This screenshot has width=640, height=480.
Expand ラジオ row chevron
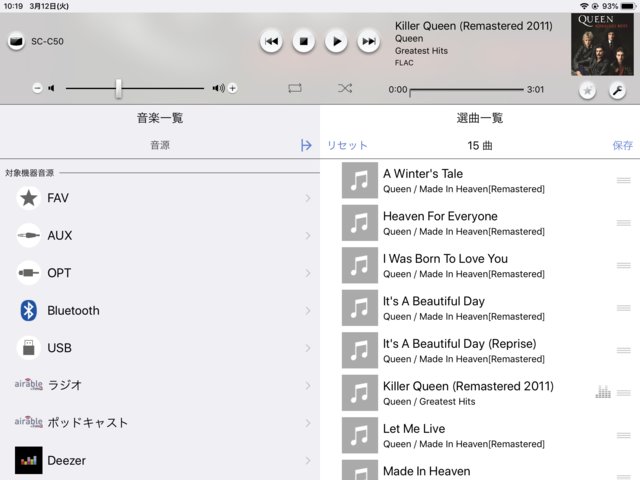click(x=308, y=386)
